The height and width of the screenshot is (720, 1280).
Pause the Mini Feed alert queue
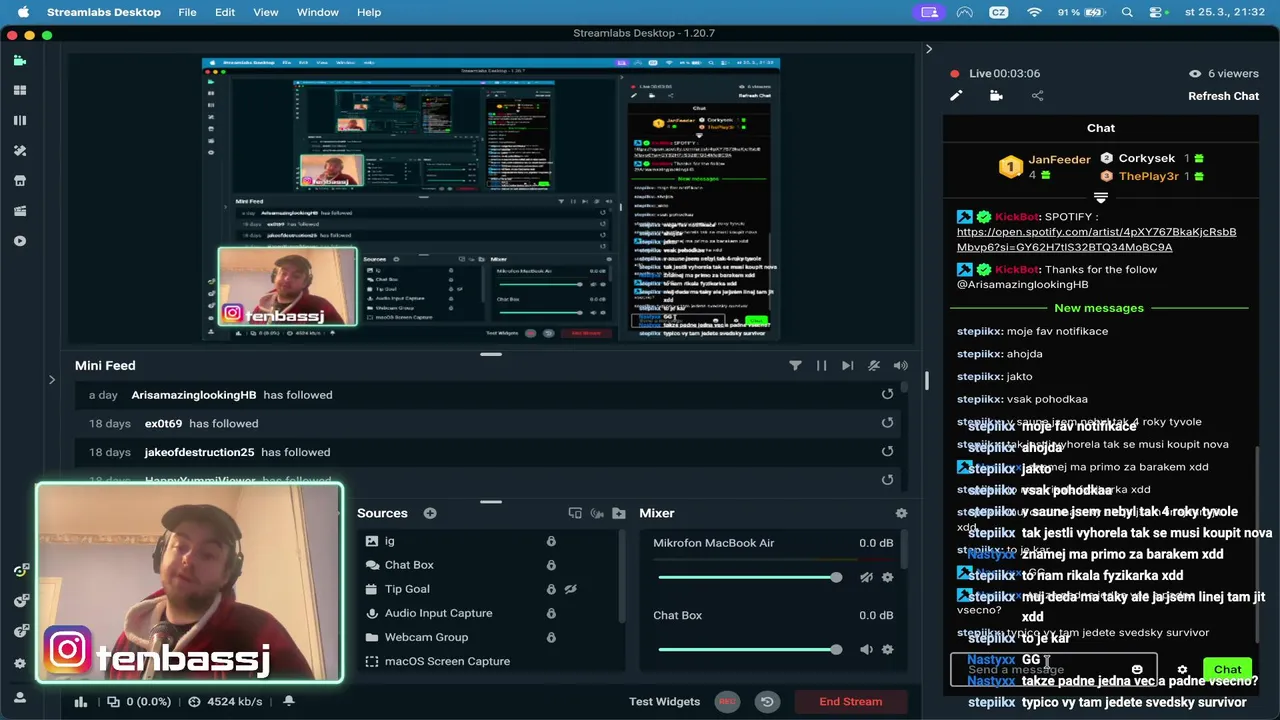tap(821, 366)
